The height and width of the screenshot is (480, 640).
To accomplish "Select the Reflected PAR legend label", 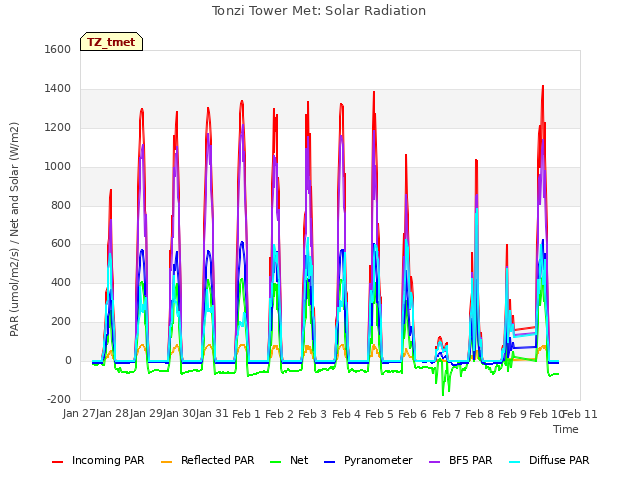I will (x=218, y=460).
